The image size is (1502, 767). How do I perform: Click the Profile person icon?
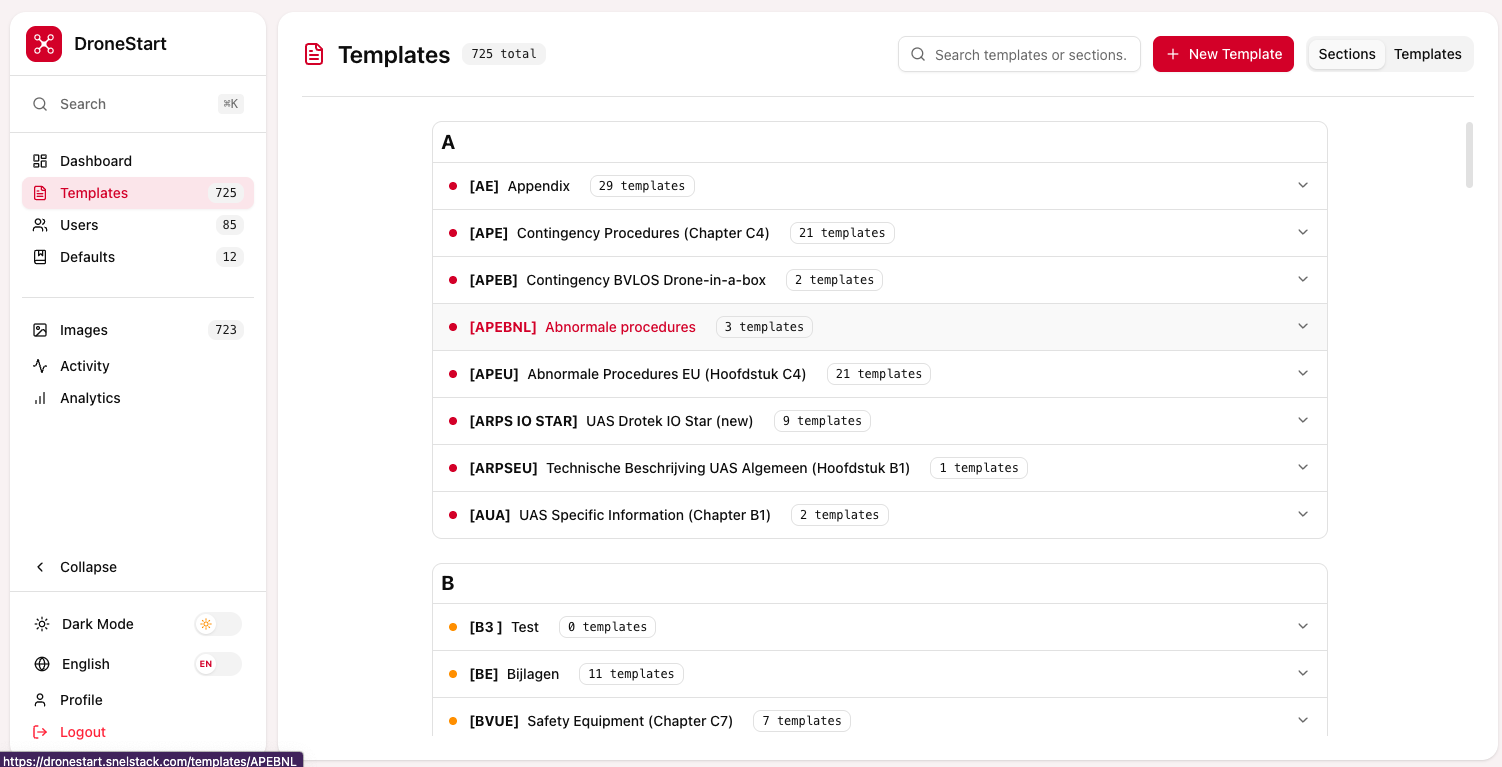(40, 700)
